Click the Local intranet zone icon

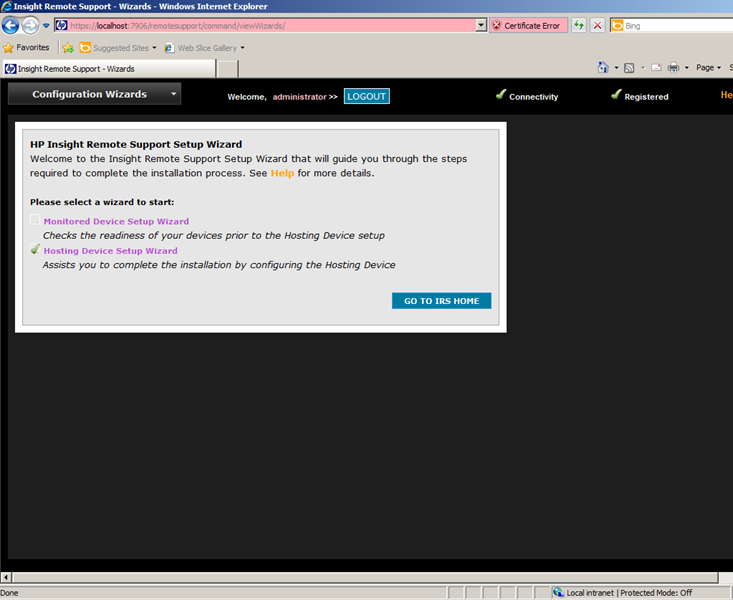[559, 593]
